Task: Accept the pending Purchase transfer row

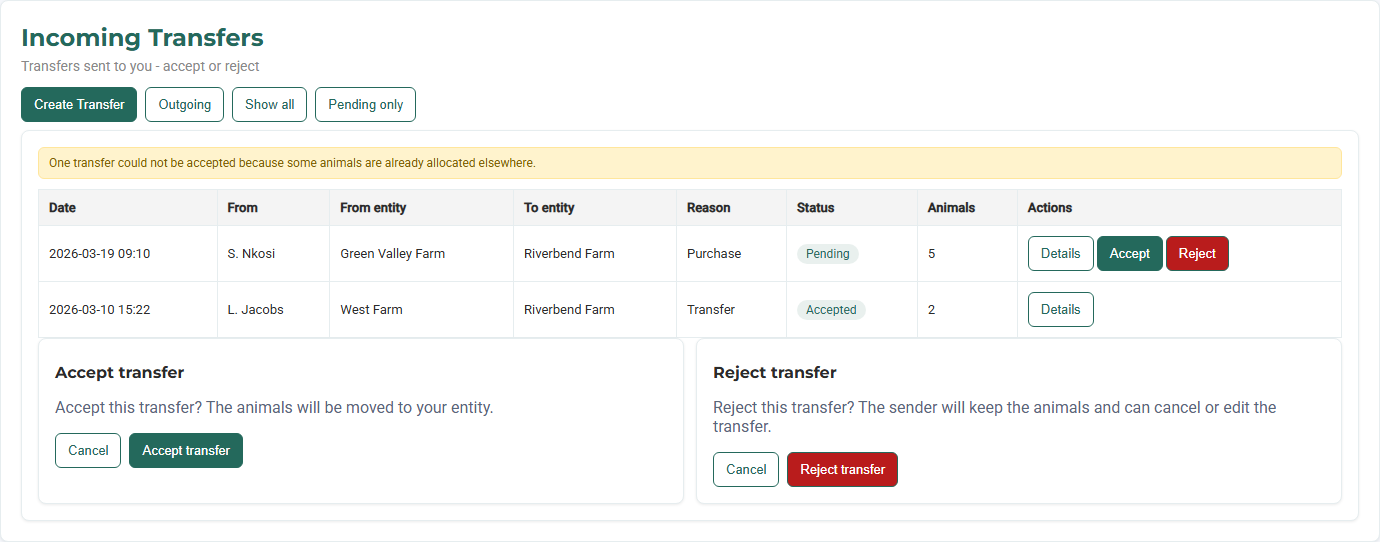Action: (x=1129, y=253)
